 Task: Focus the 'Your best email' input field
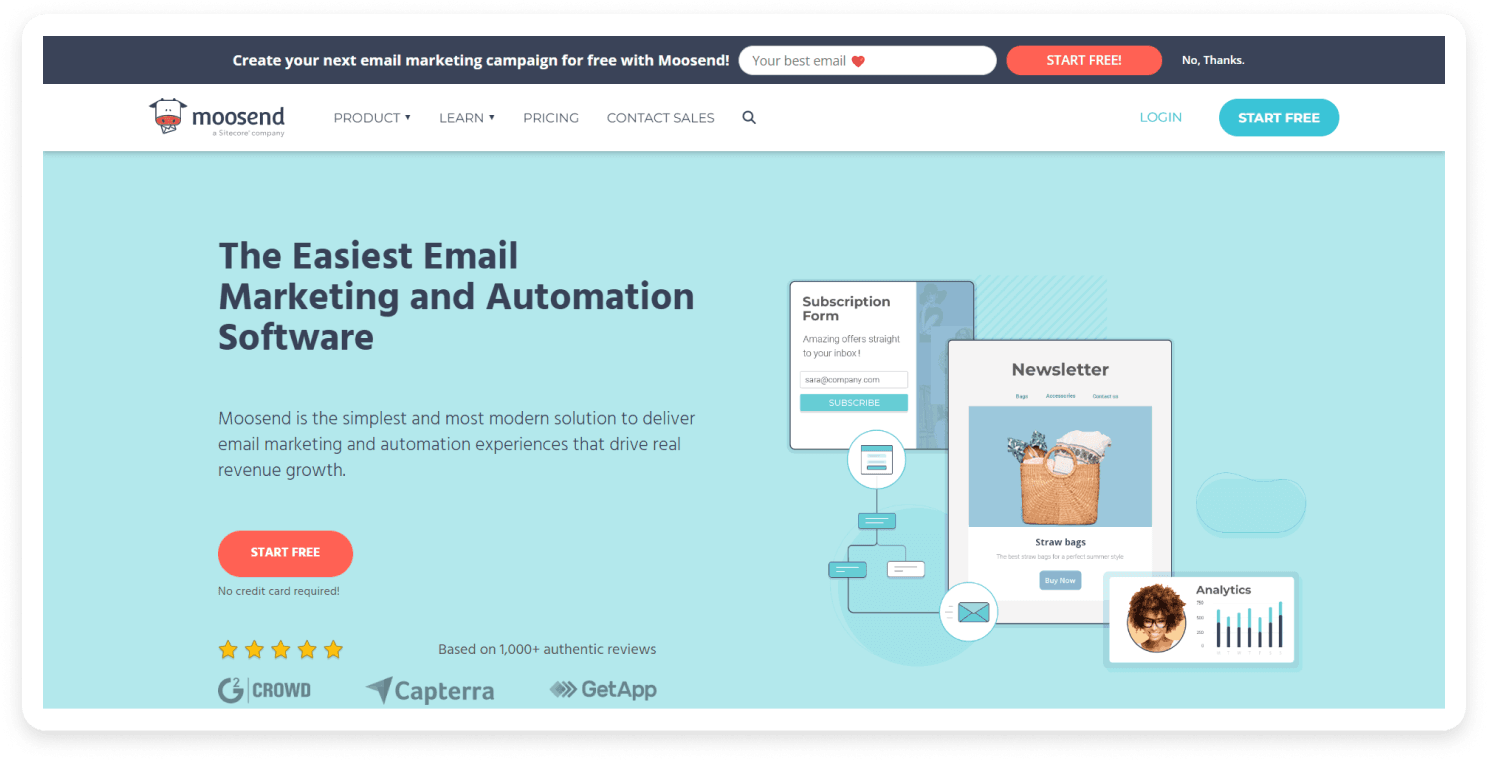tap(867, 60)
